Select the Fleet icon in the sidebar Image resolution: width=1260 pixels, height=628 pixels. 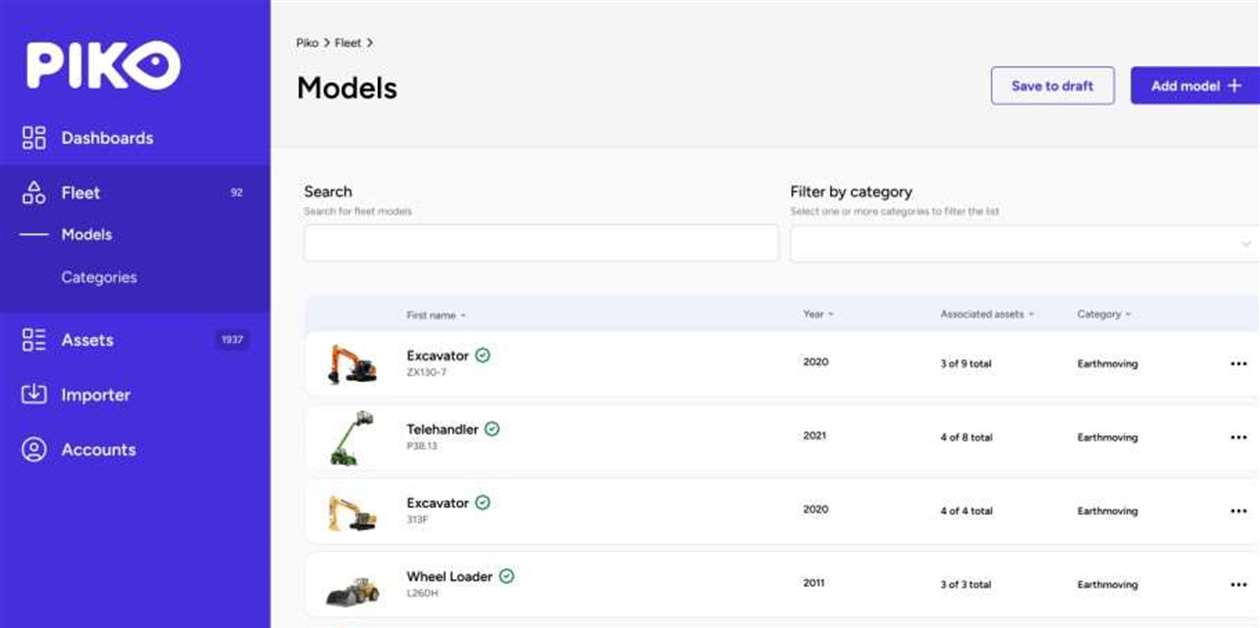coord(34,192)
